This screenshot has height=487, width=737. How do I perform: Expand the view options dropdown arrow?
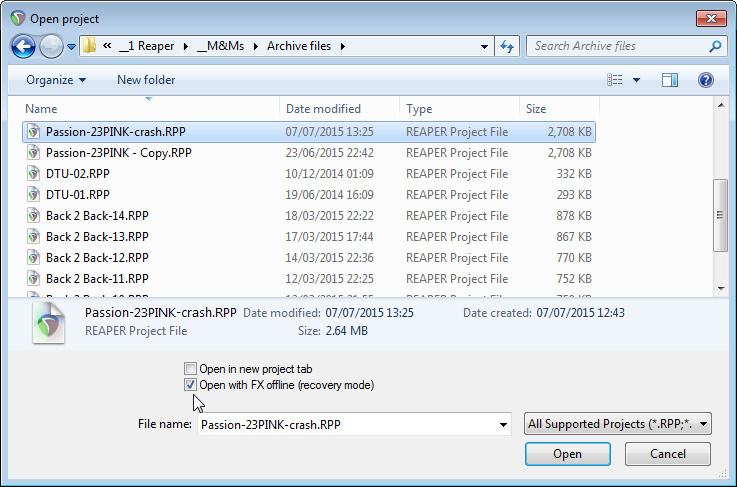pos(636,80)
